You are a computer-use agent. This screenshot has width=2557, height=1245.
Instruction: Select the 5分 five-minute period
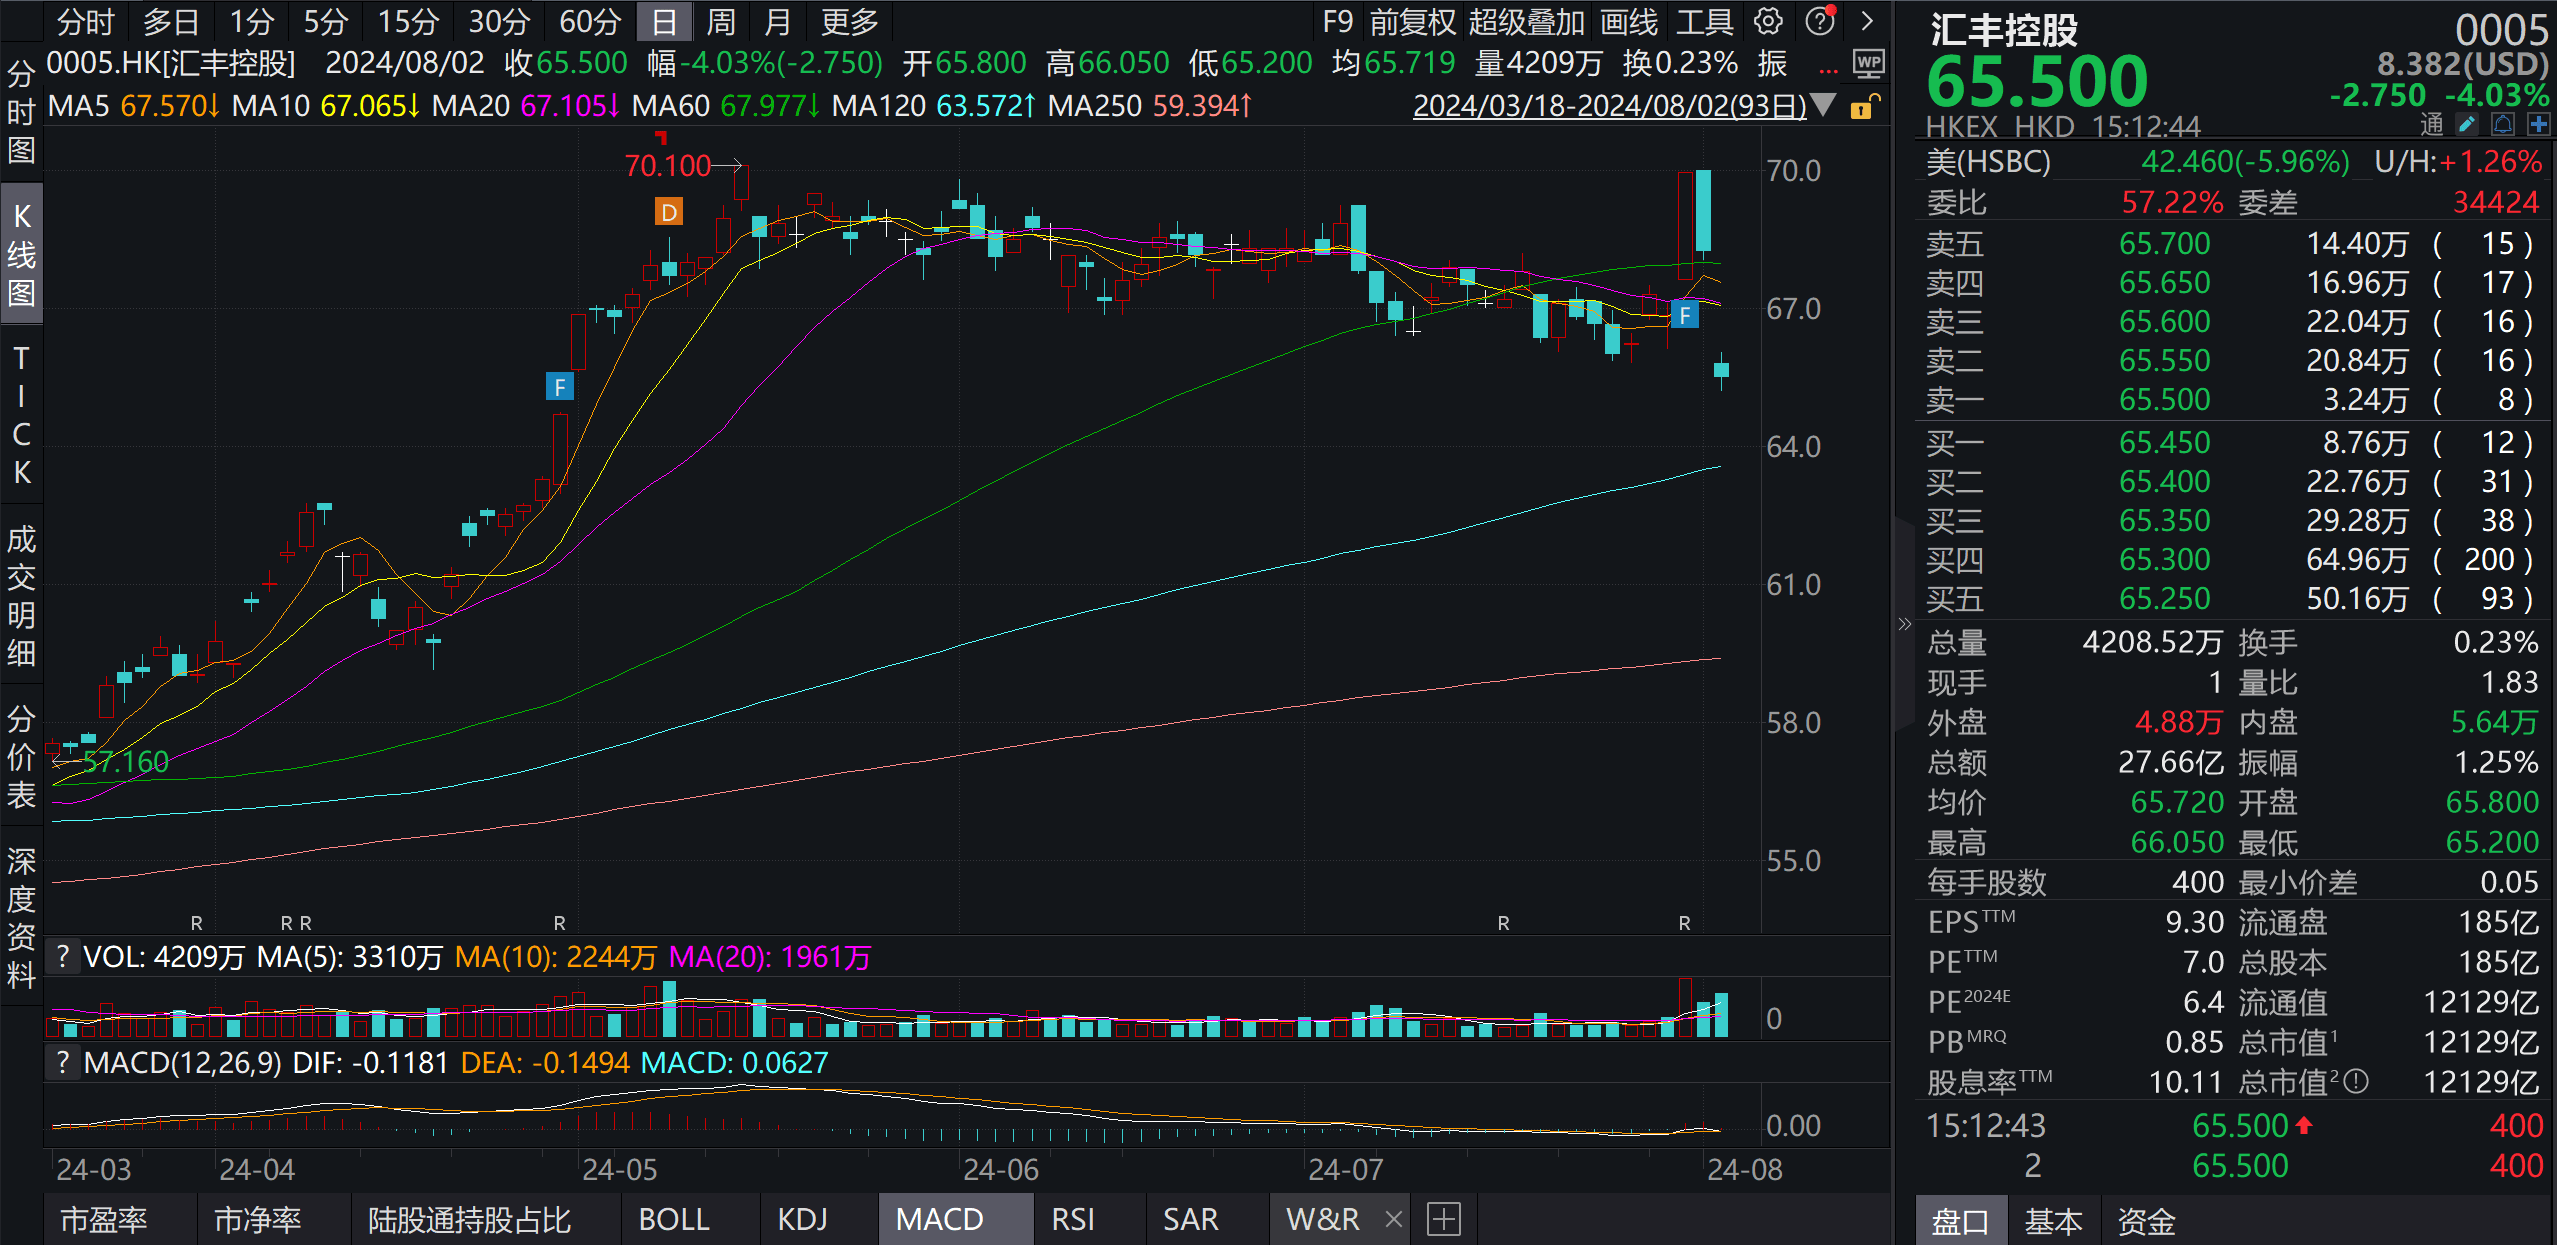point(326,21)
